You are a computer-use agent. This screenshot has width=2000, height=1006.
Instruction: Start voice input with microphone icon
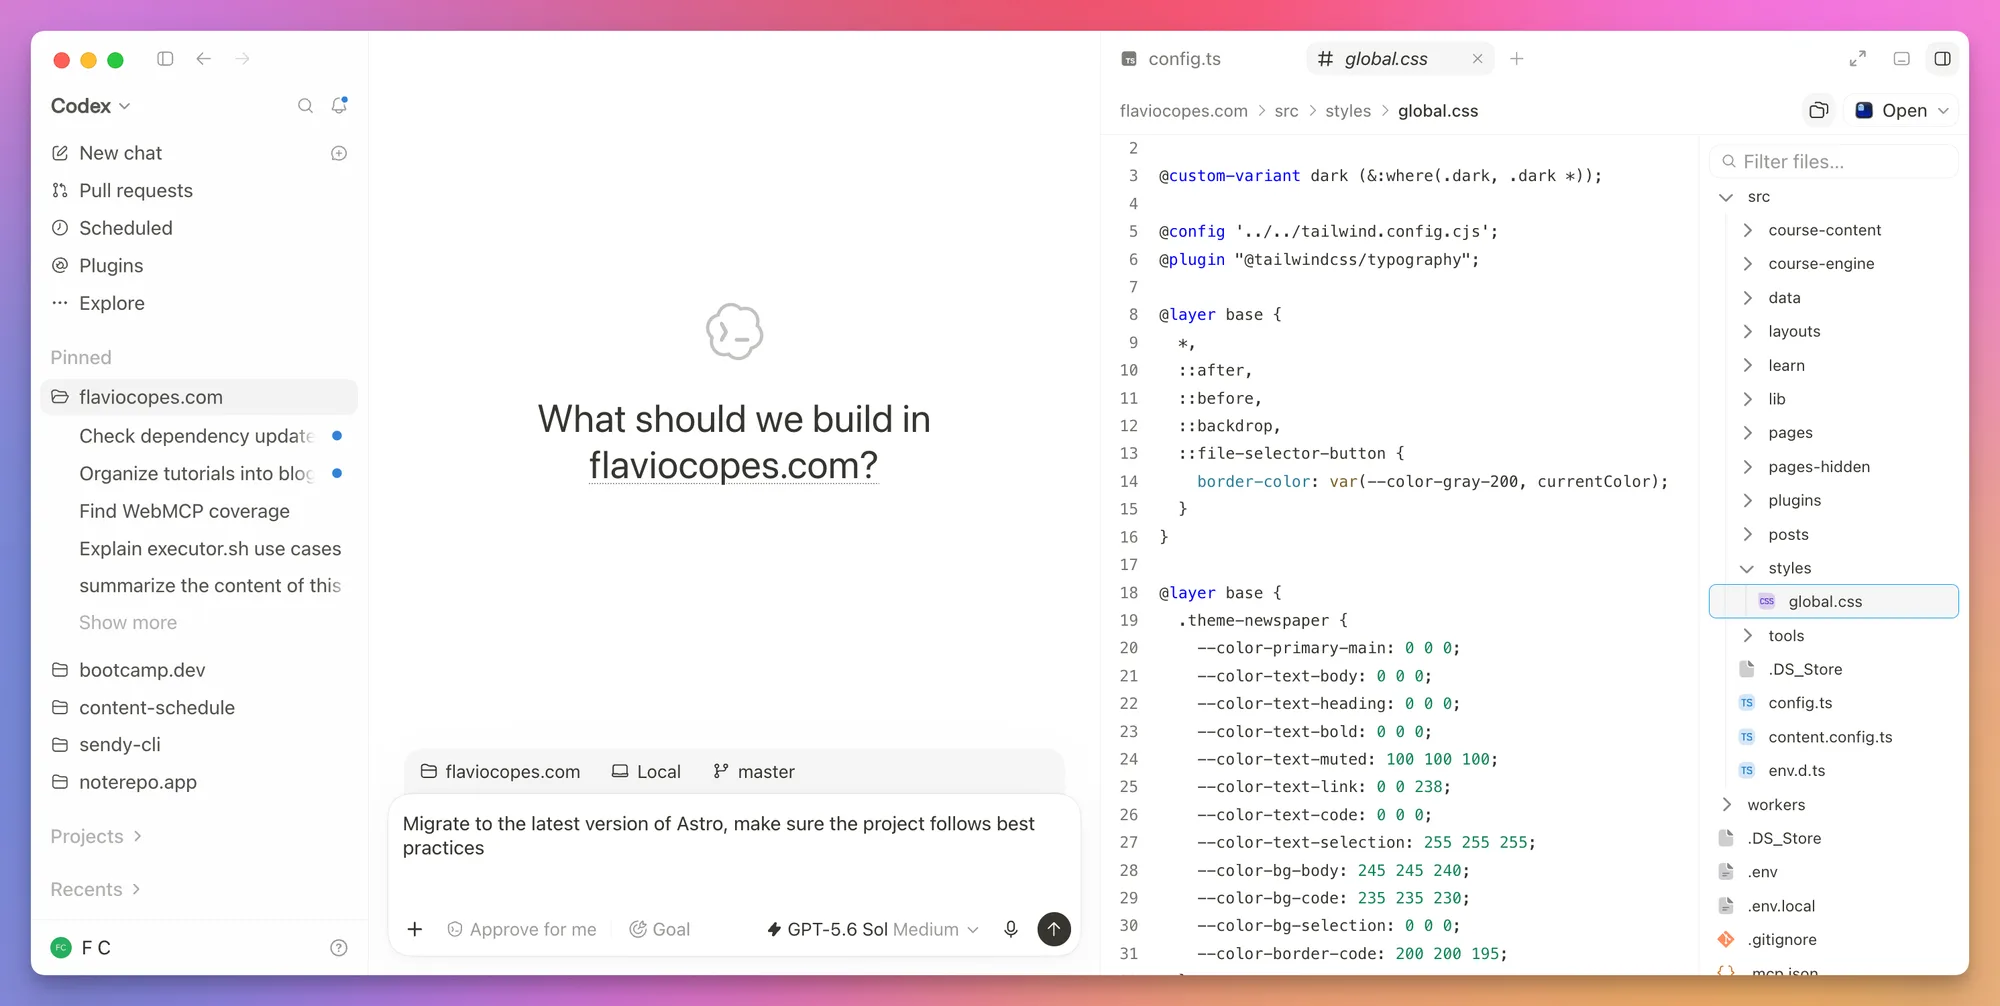tap(1011, 929)
